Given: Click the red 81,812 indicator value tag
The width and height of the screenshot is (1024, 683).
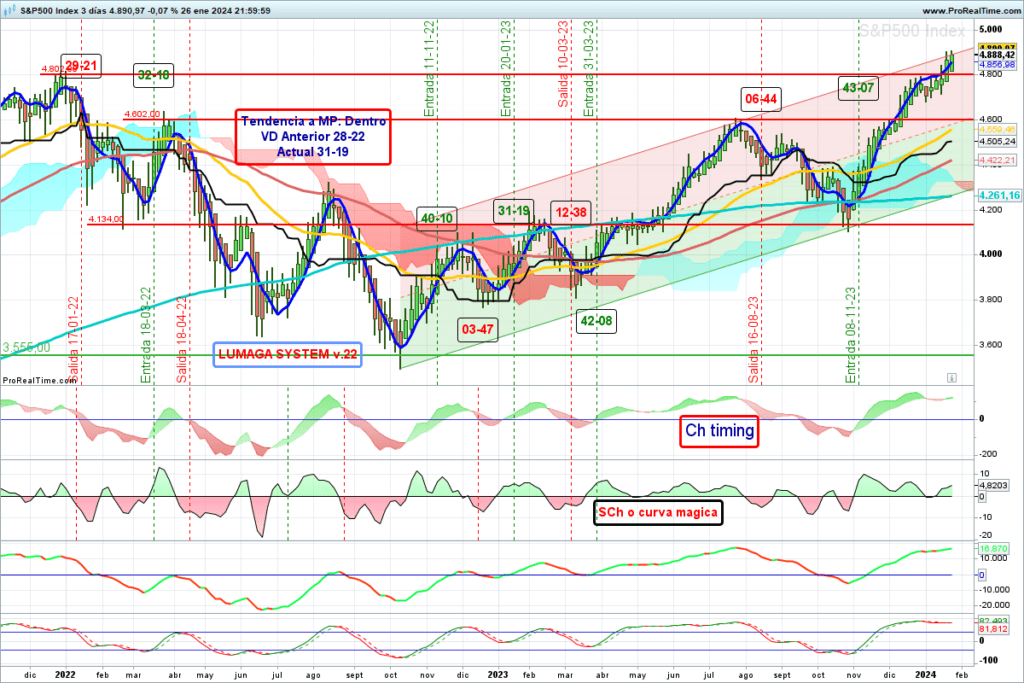Looking at the screenshot, I should pos(993,629).
